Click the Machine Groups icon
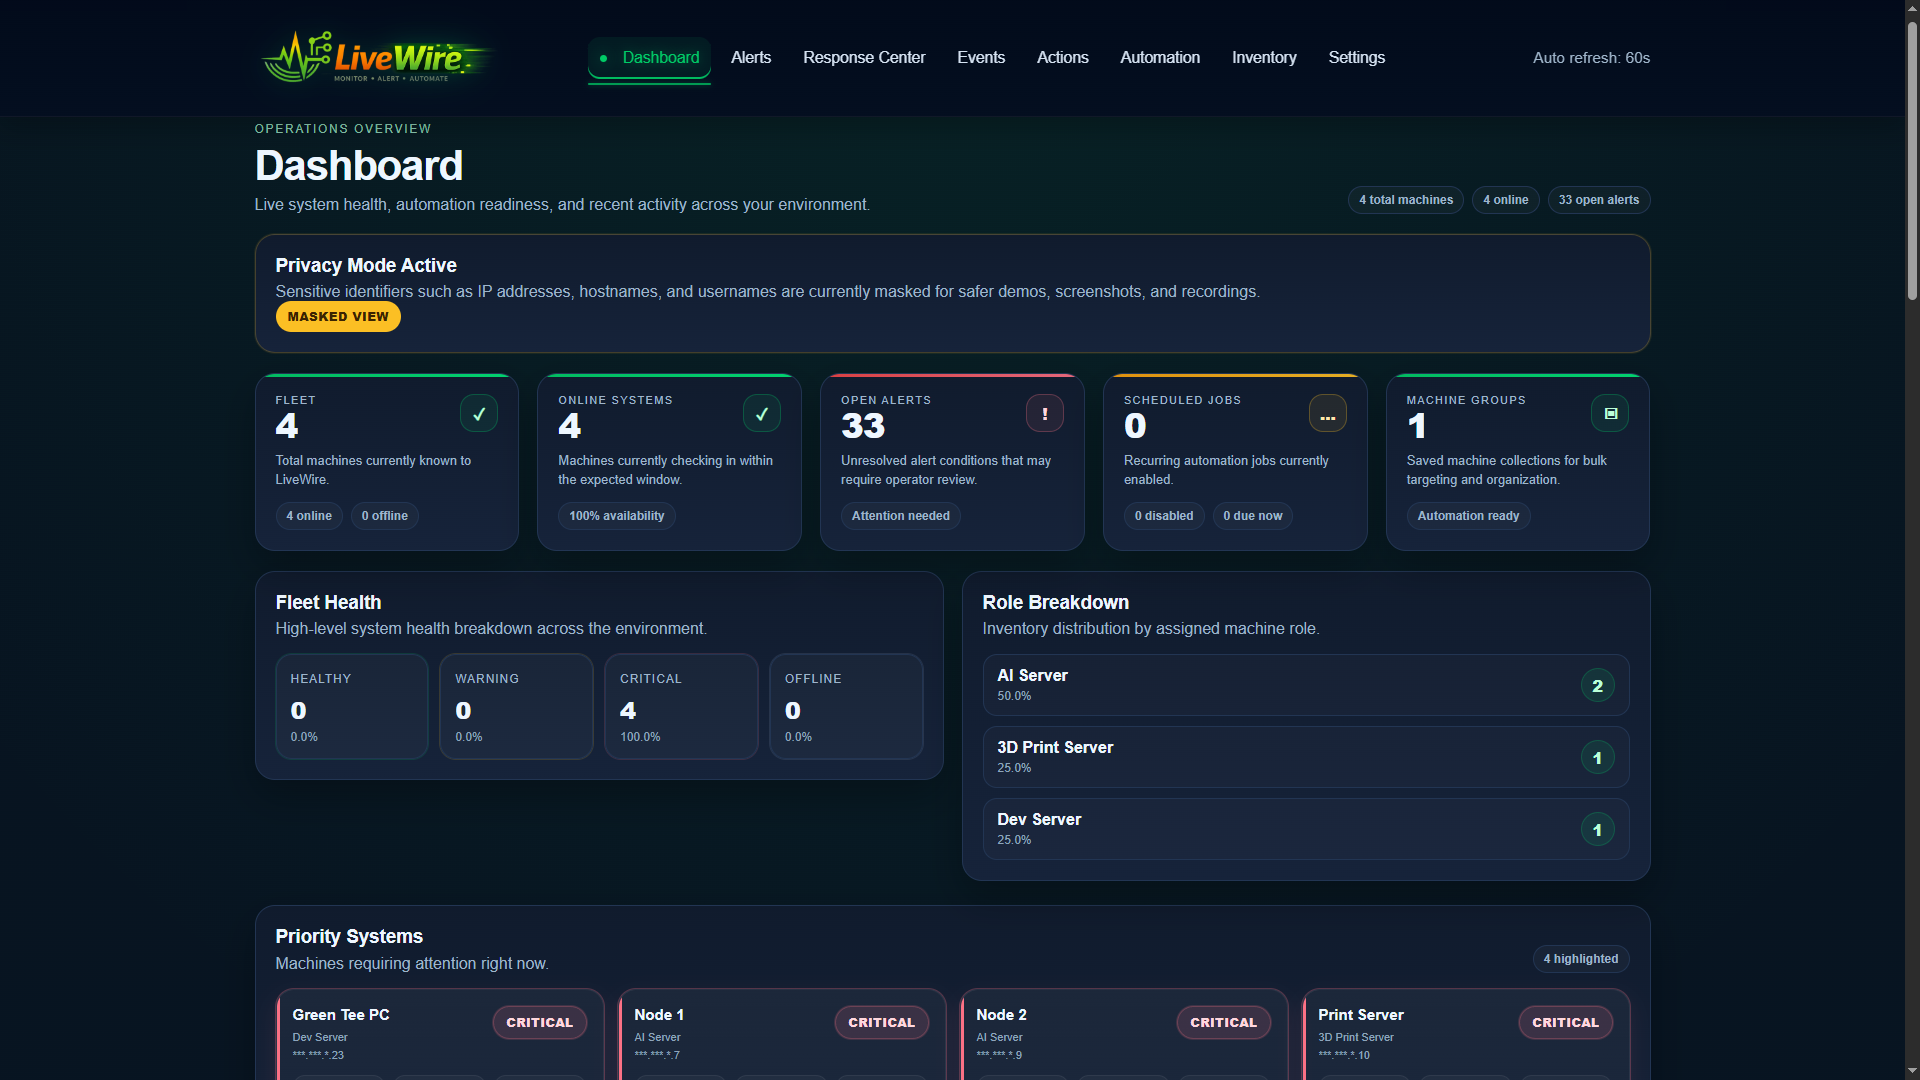This screenshot has width=1920, height=1080. point(1610,413)
